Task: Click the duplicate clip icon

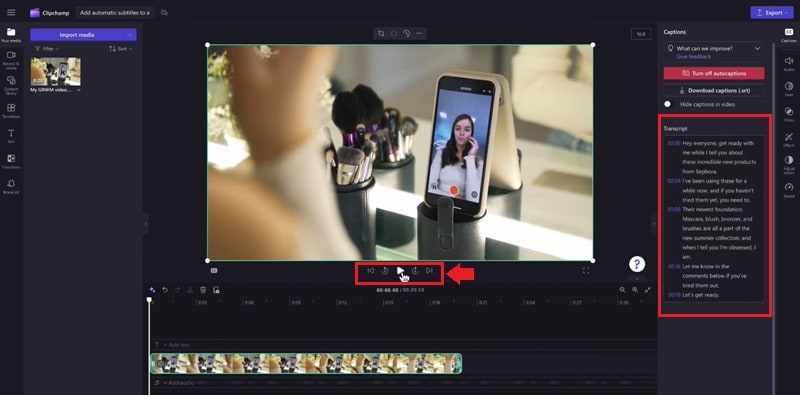Action: click(x=216, y=290)
